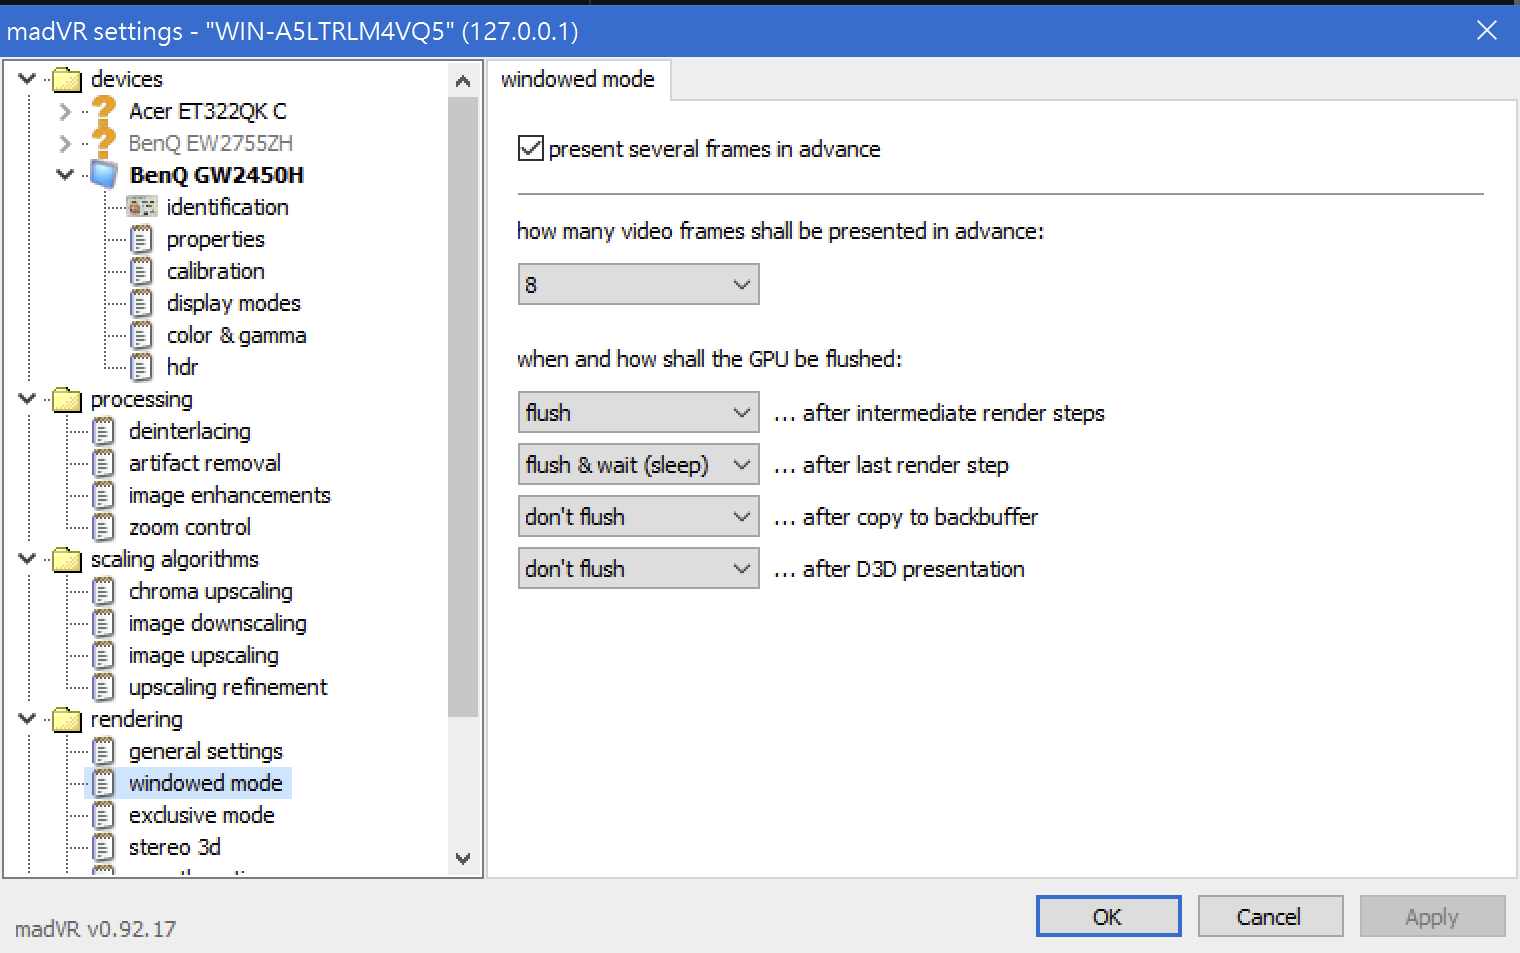The width and height of the screenshot is (1520, 953).
Task: Click the image downscaling page icon
Action: 104,623
